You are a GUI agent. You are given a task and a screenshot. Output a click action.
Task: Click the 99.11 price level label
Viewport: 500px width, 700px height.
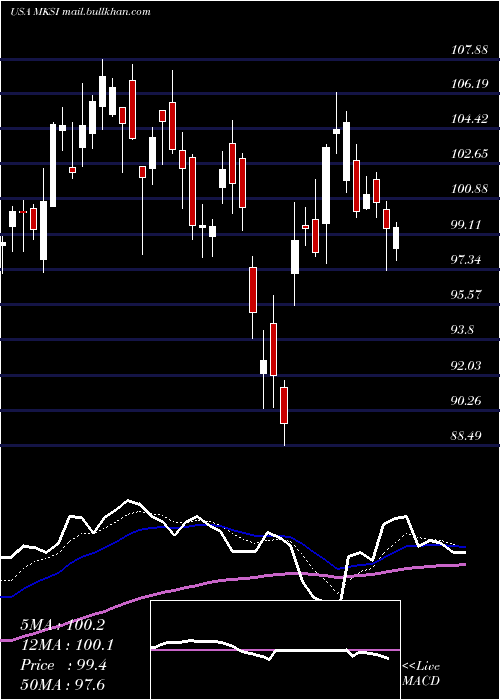point(467,225)
